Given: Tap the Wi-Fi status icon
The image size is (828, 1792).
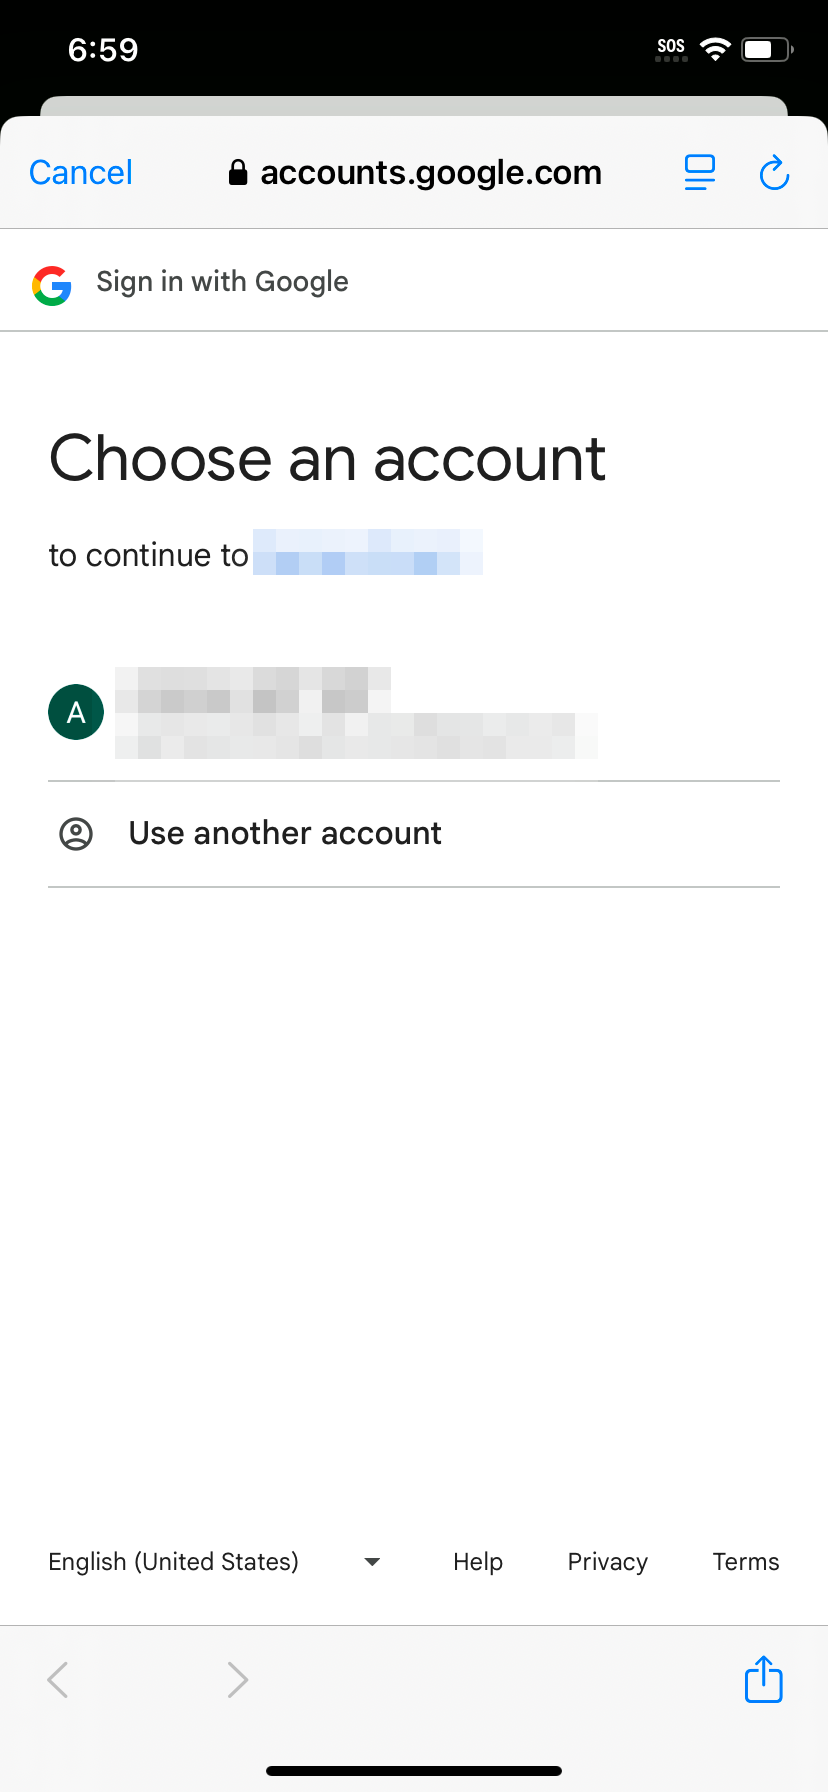Looking at the screenshot, I should click(715, 49).
